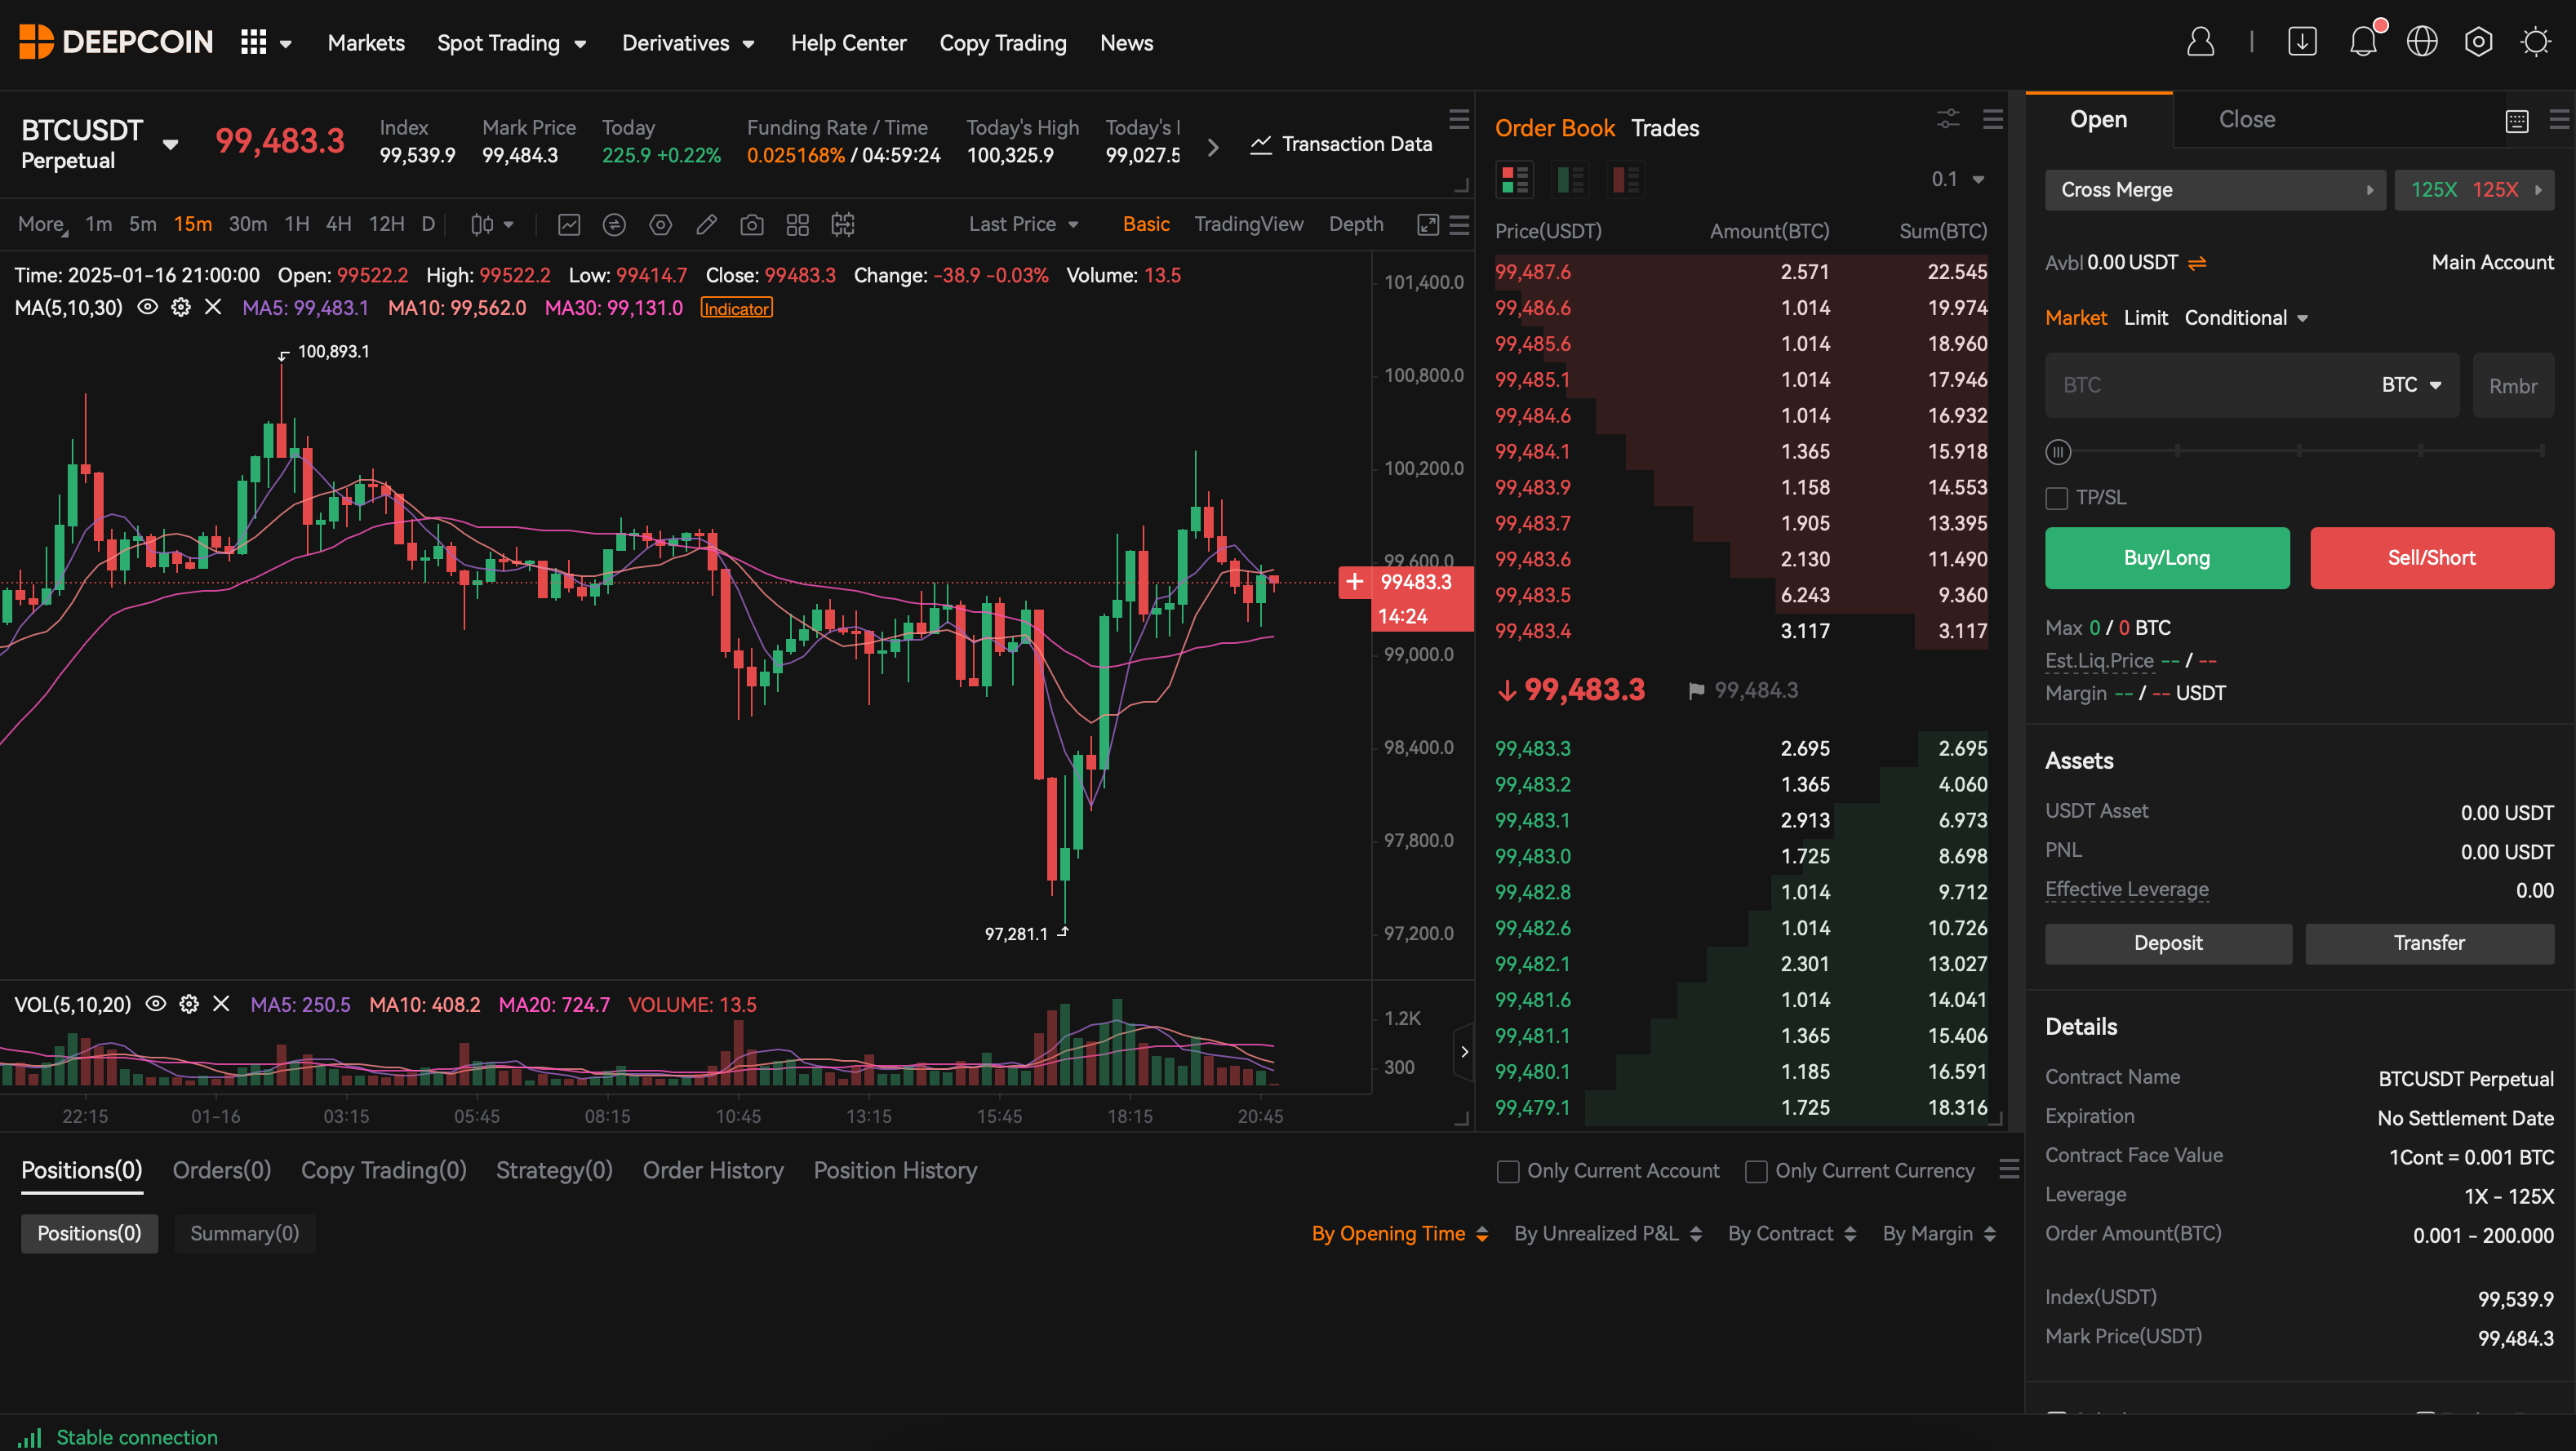Image resolution: width=2576 pixels, height=1451 pixels.
Task: Remove the MA indicator with X
Action: point(213,308)
